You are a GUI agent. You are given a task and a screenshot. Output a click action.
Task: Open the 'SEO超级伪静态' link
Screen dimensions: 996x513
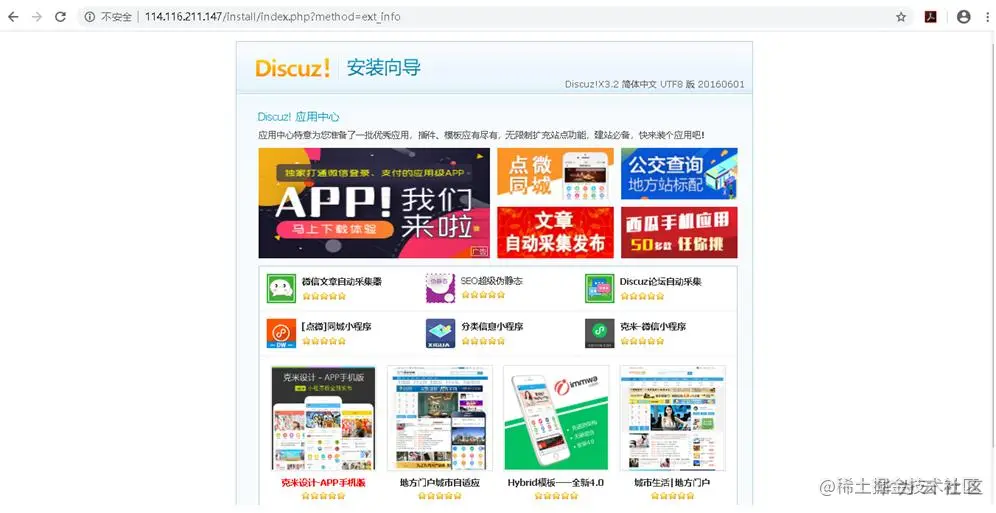(x=492, y=281)
